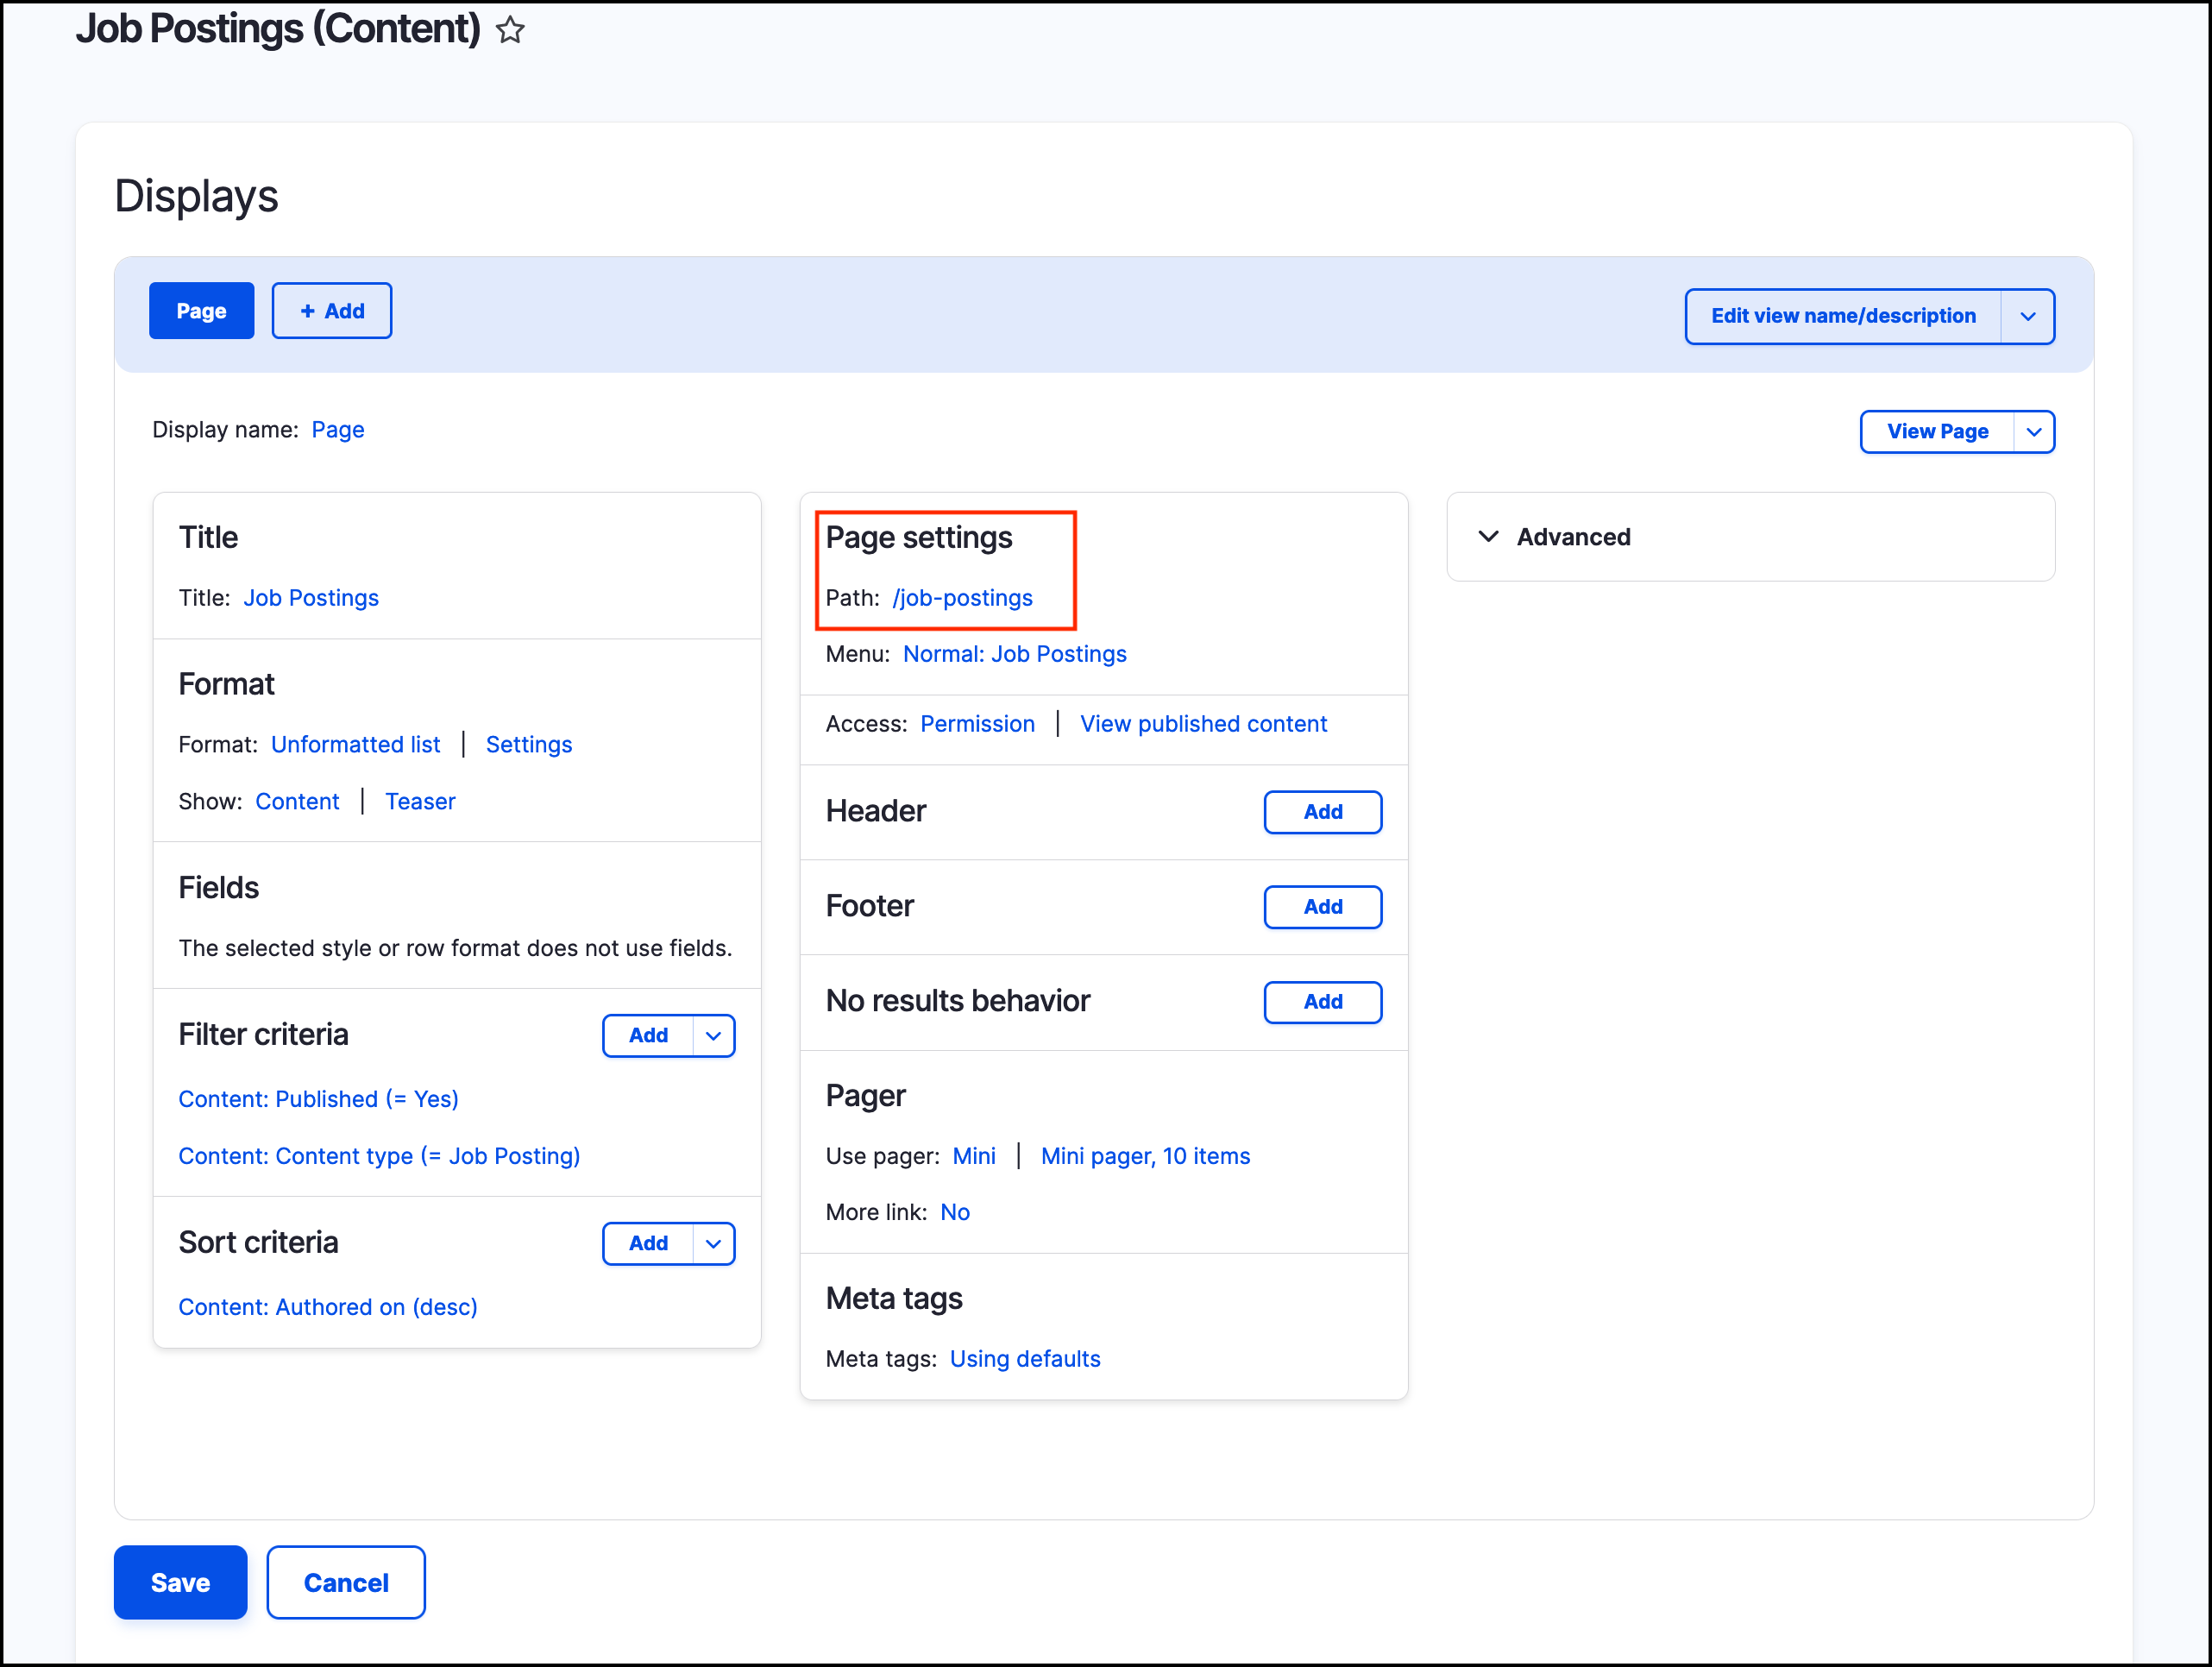Image resolution: width=2212 pixels, height=1667 pixels.
Task: Add a No results behavior
Action: [x=1322, y=1002]
